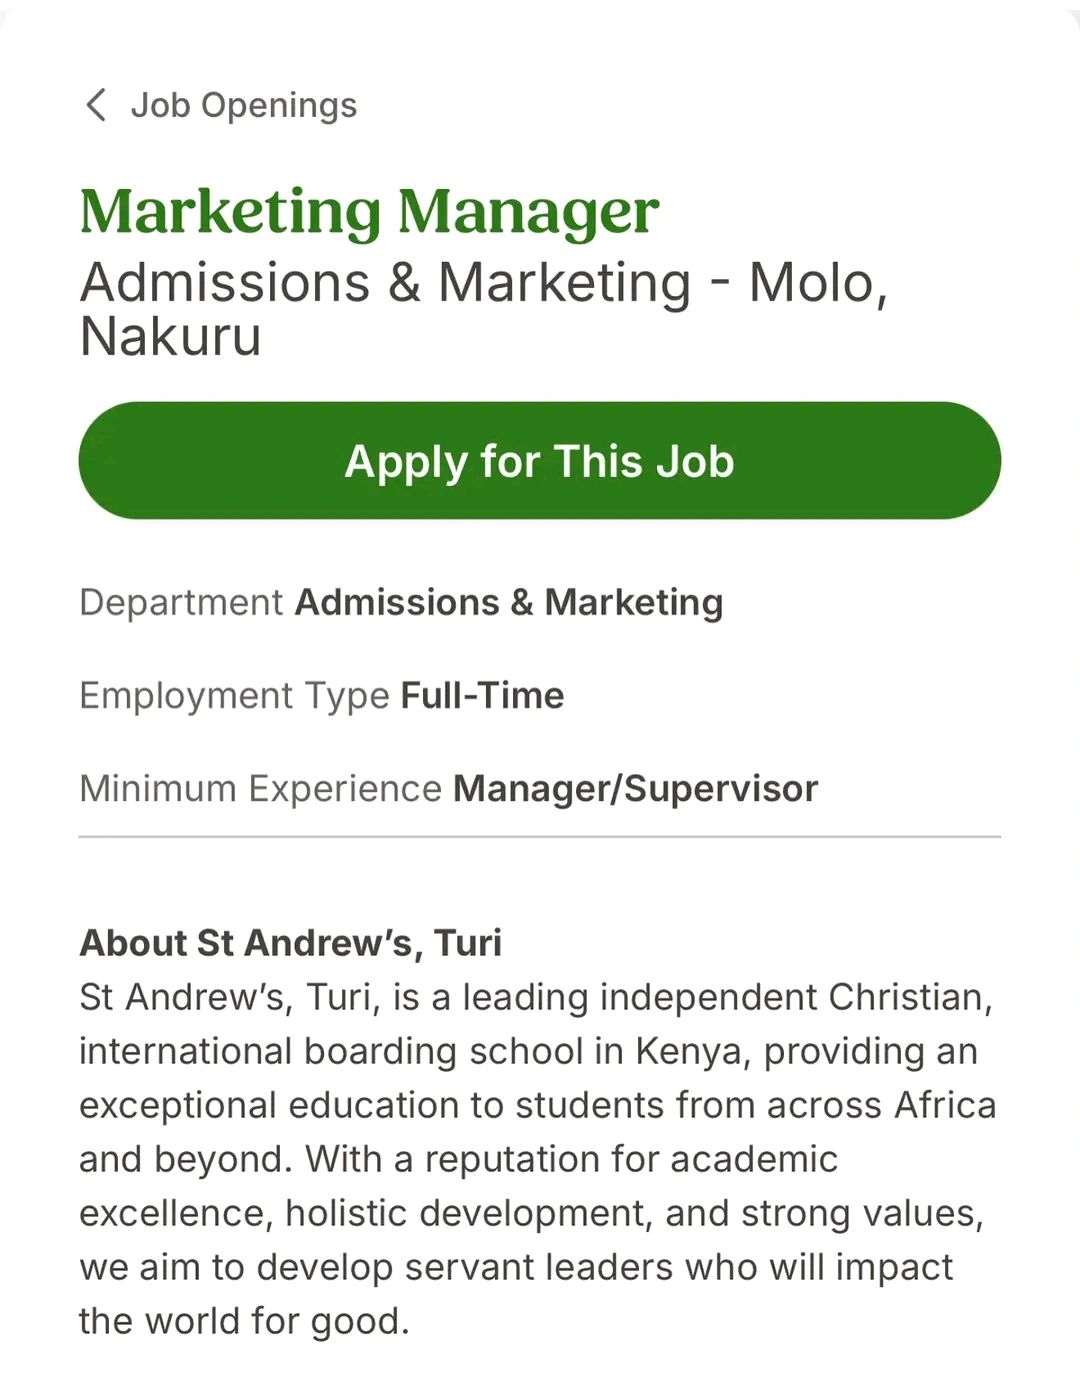The width and height of the screenshot is (1080, 1386).
Task: Click the "the world for good." closing line
Action: [x=244, y=1321]
